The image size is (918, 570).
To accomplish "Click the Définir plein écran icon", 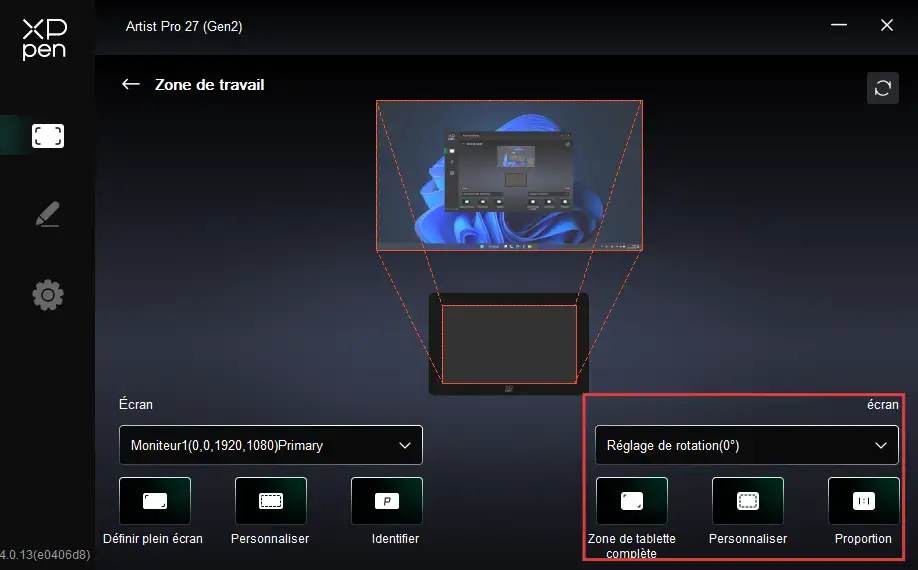I will pos(154,501).
